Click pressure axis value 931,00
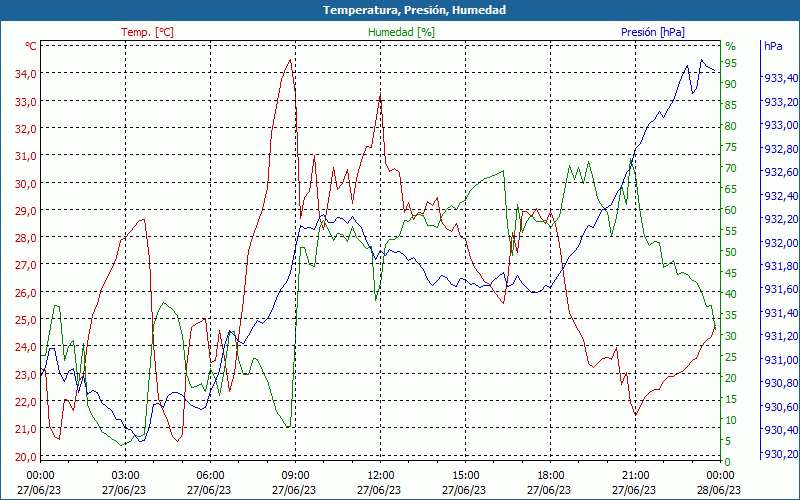The image size is (800, 500). coord(781,360)
